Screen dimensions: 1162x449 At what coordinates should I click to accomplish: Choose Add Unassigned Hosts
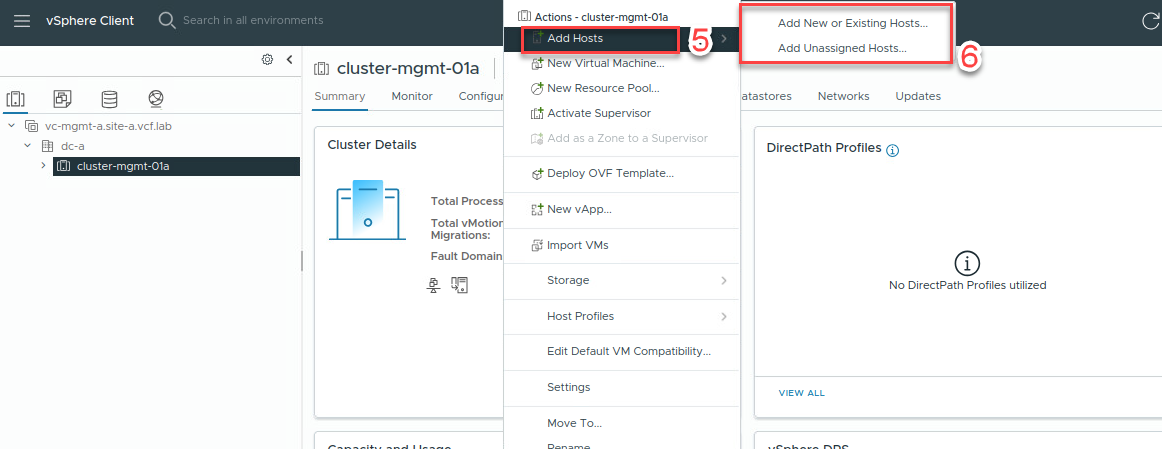click(x=842, y=48)
